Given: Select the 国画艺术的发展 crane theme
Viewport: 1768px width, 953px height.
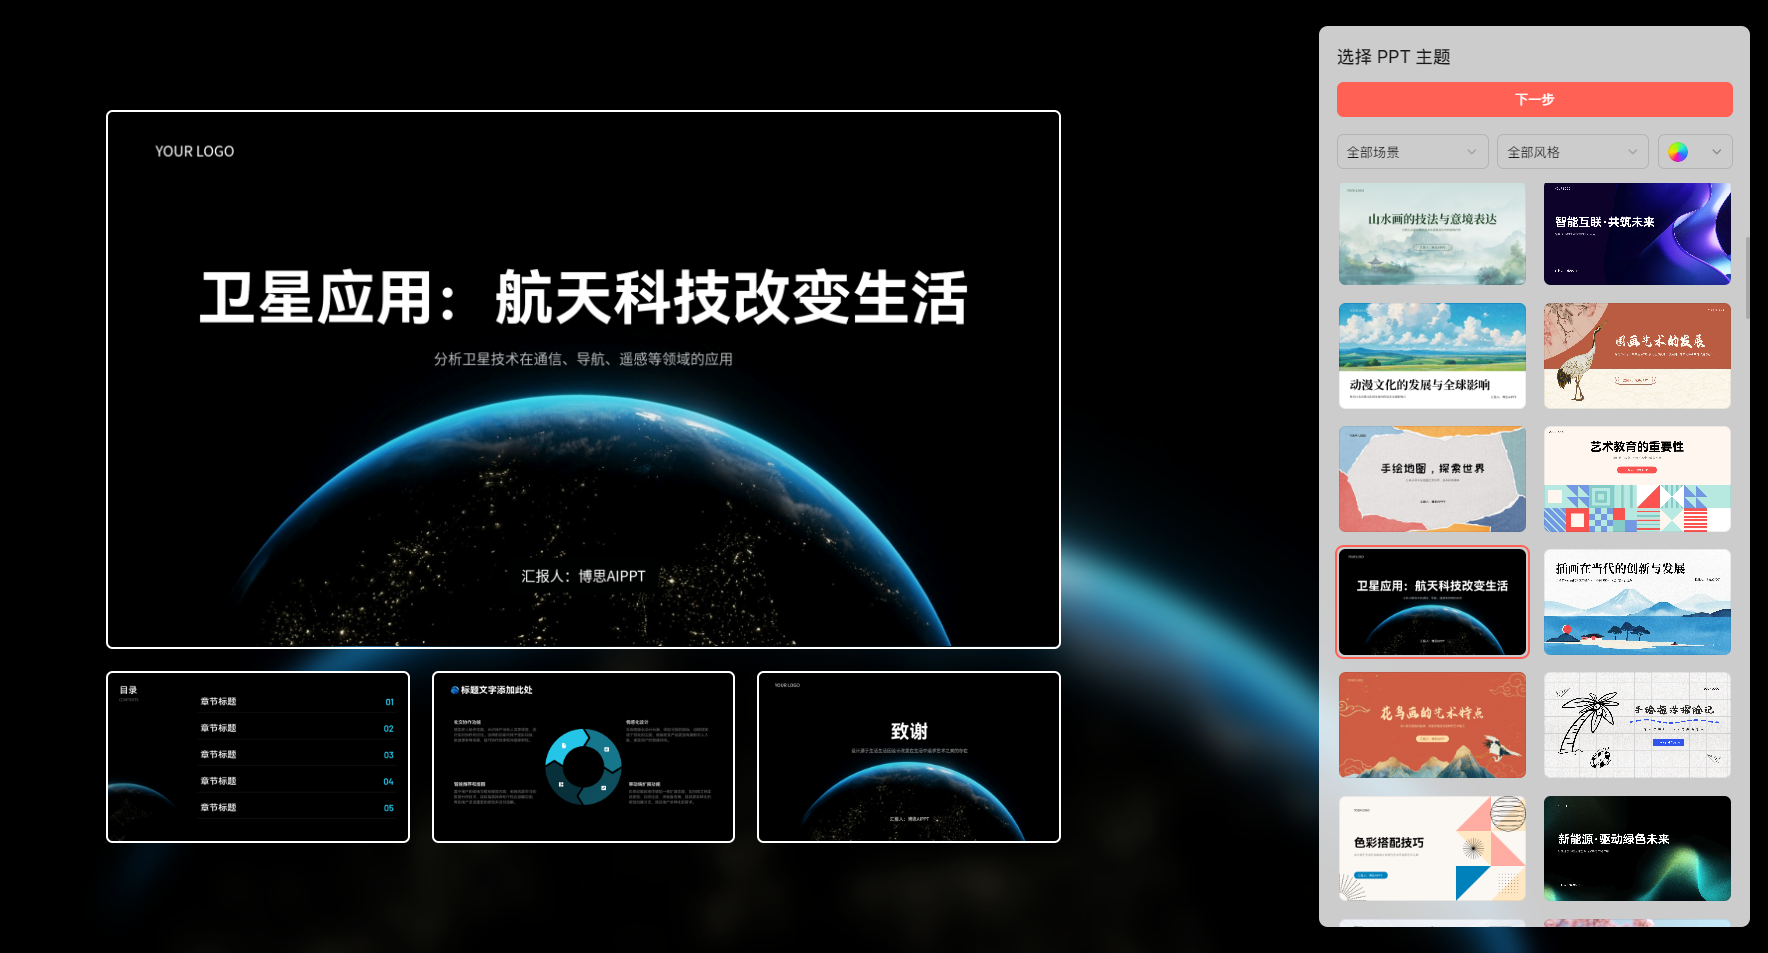Looking at the screenshot, I should pyautogui.click(x=1637, y=356).
